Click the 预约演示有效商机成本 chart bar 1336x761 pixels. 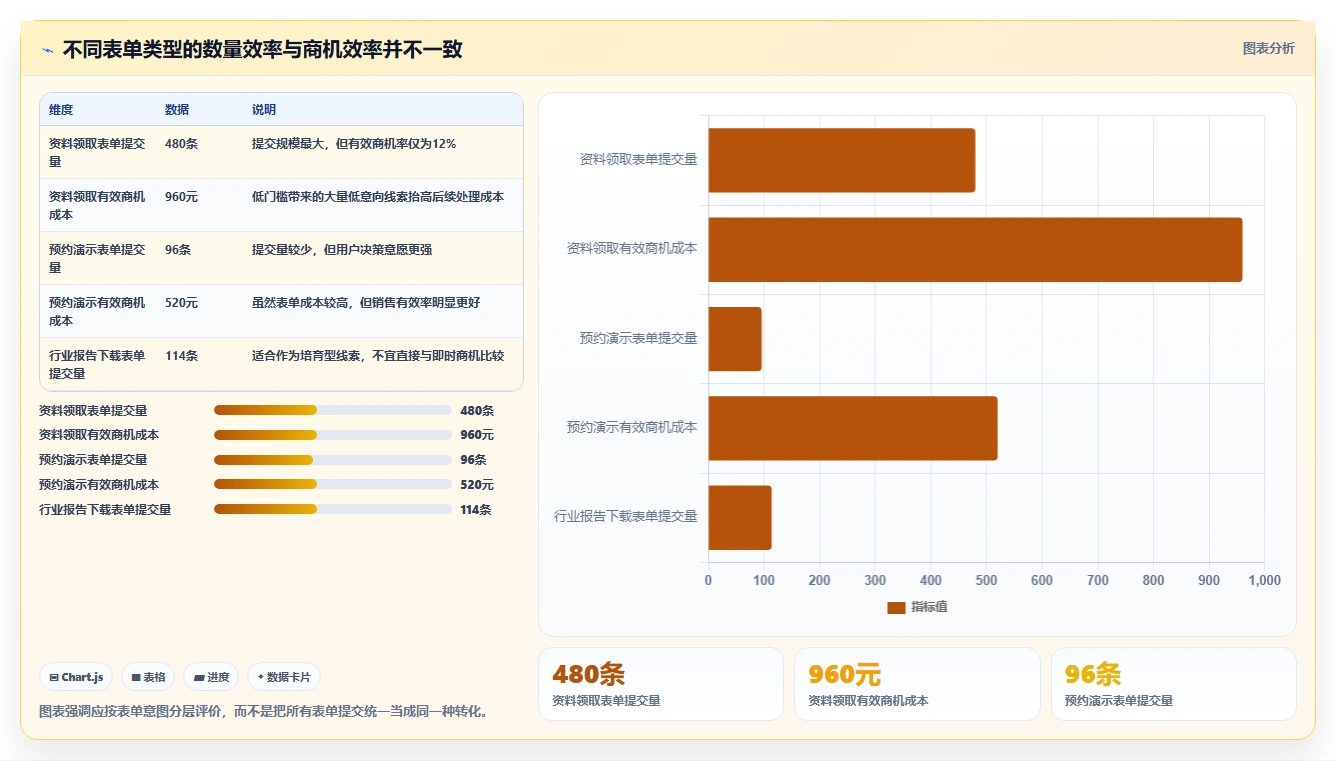tap(853, 428)
